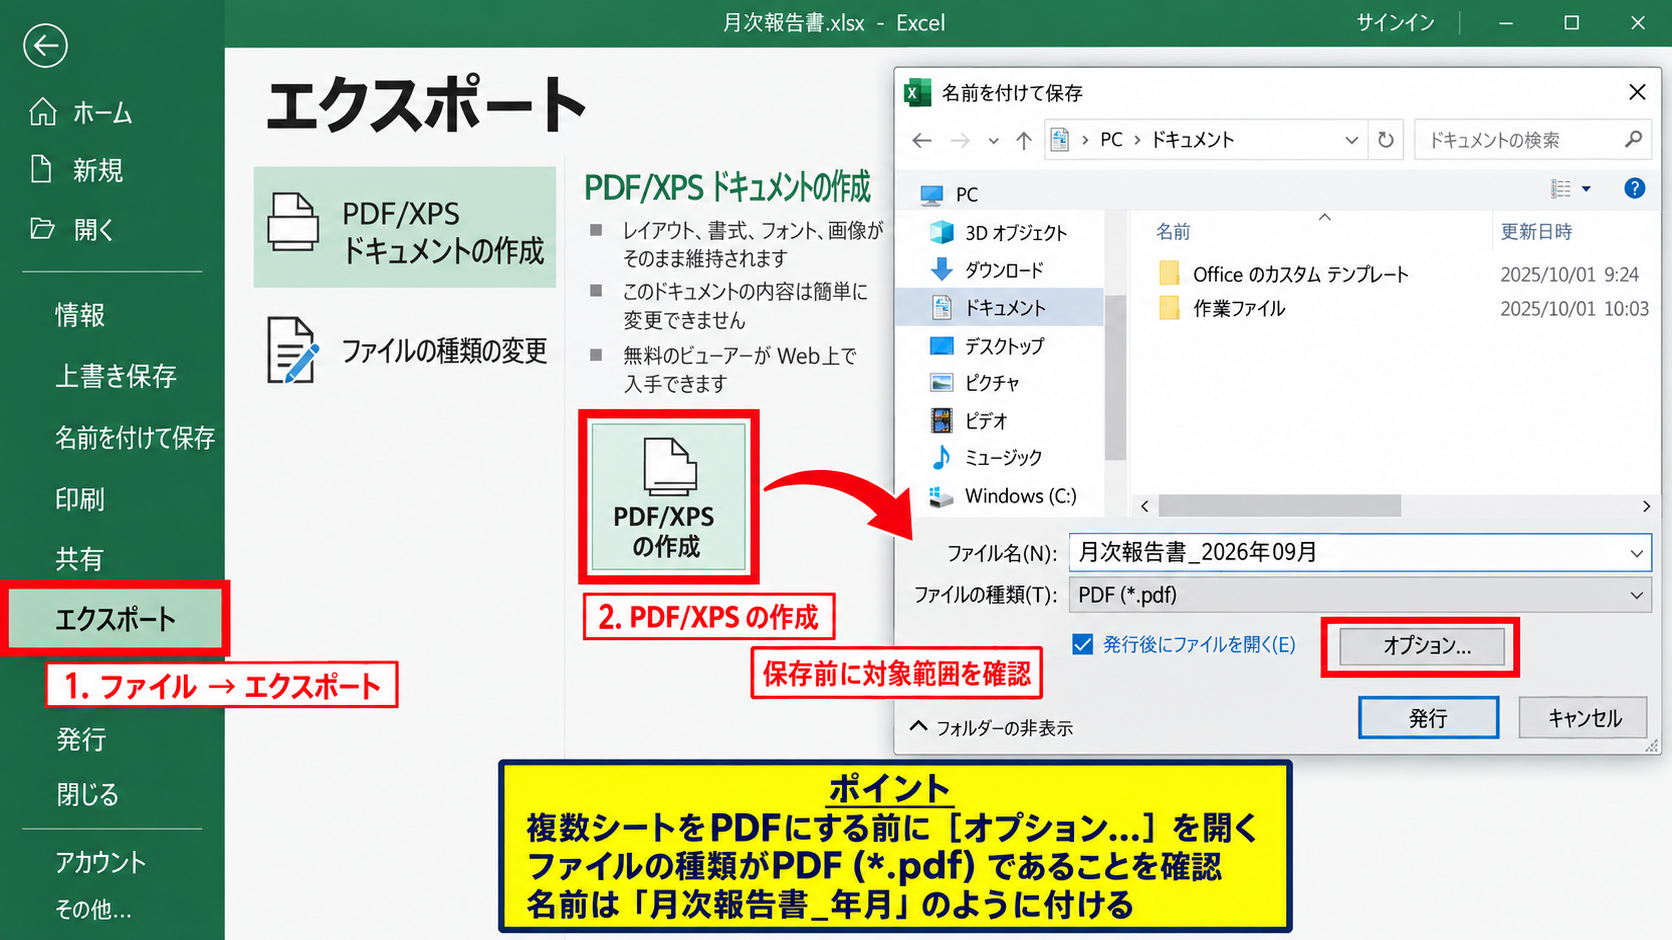Select Windows (C:) drive in tree
Viewport: 1672px width, 940px height.
1003,496
